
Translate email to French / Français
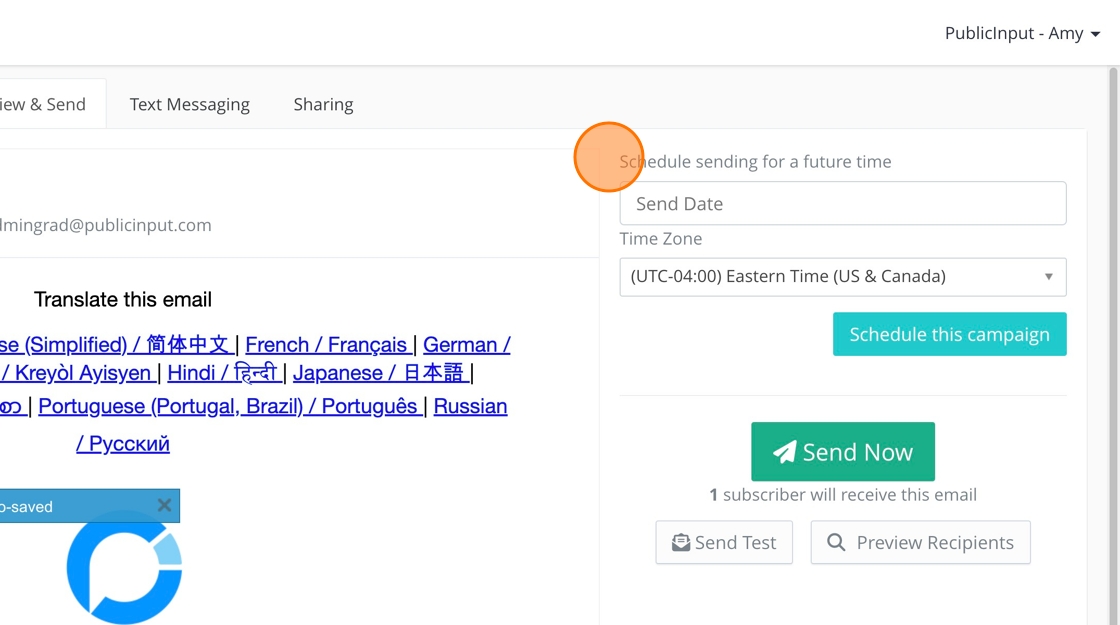click(x=327, y=345)
